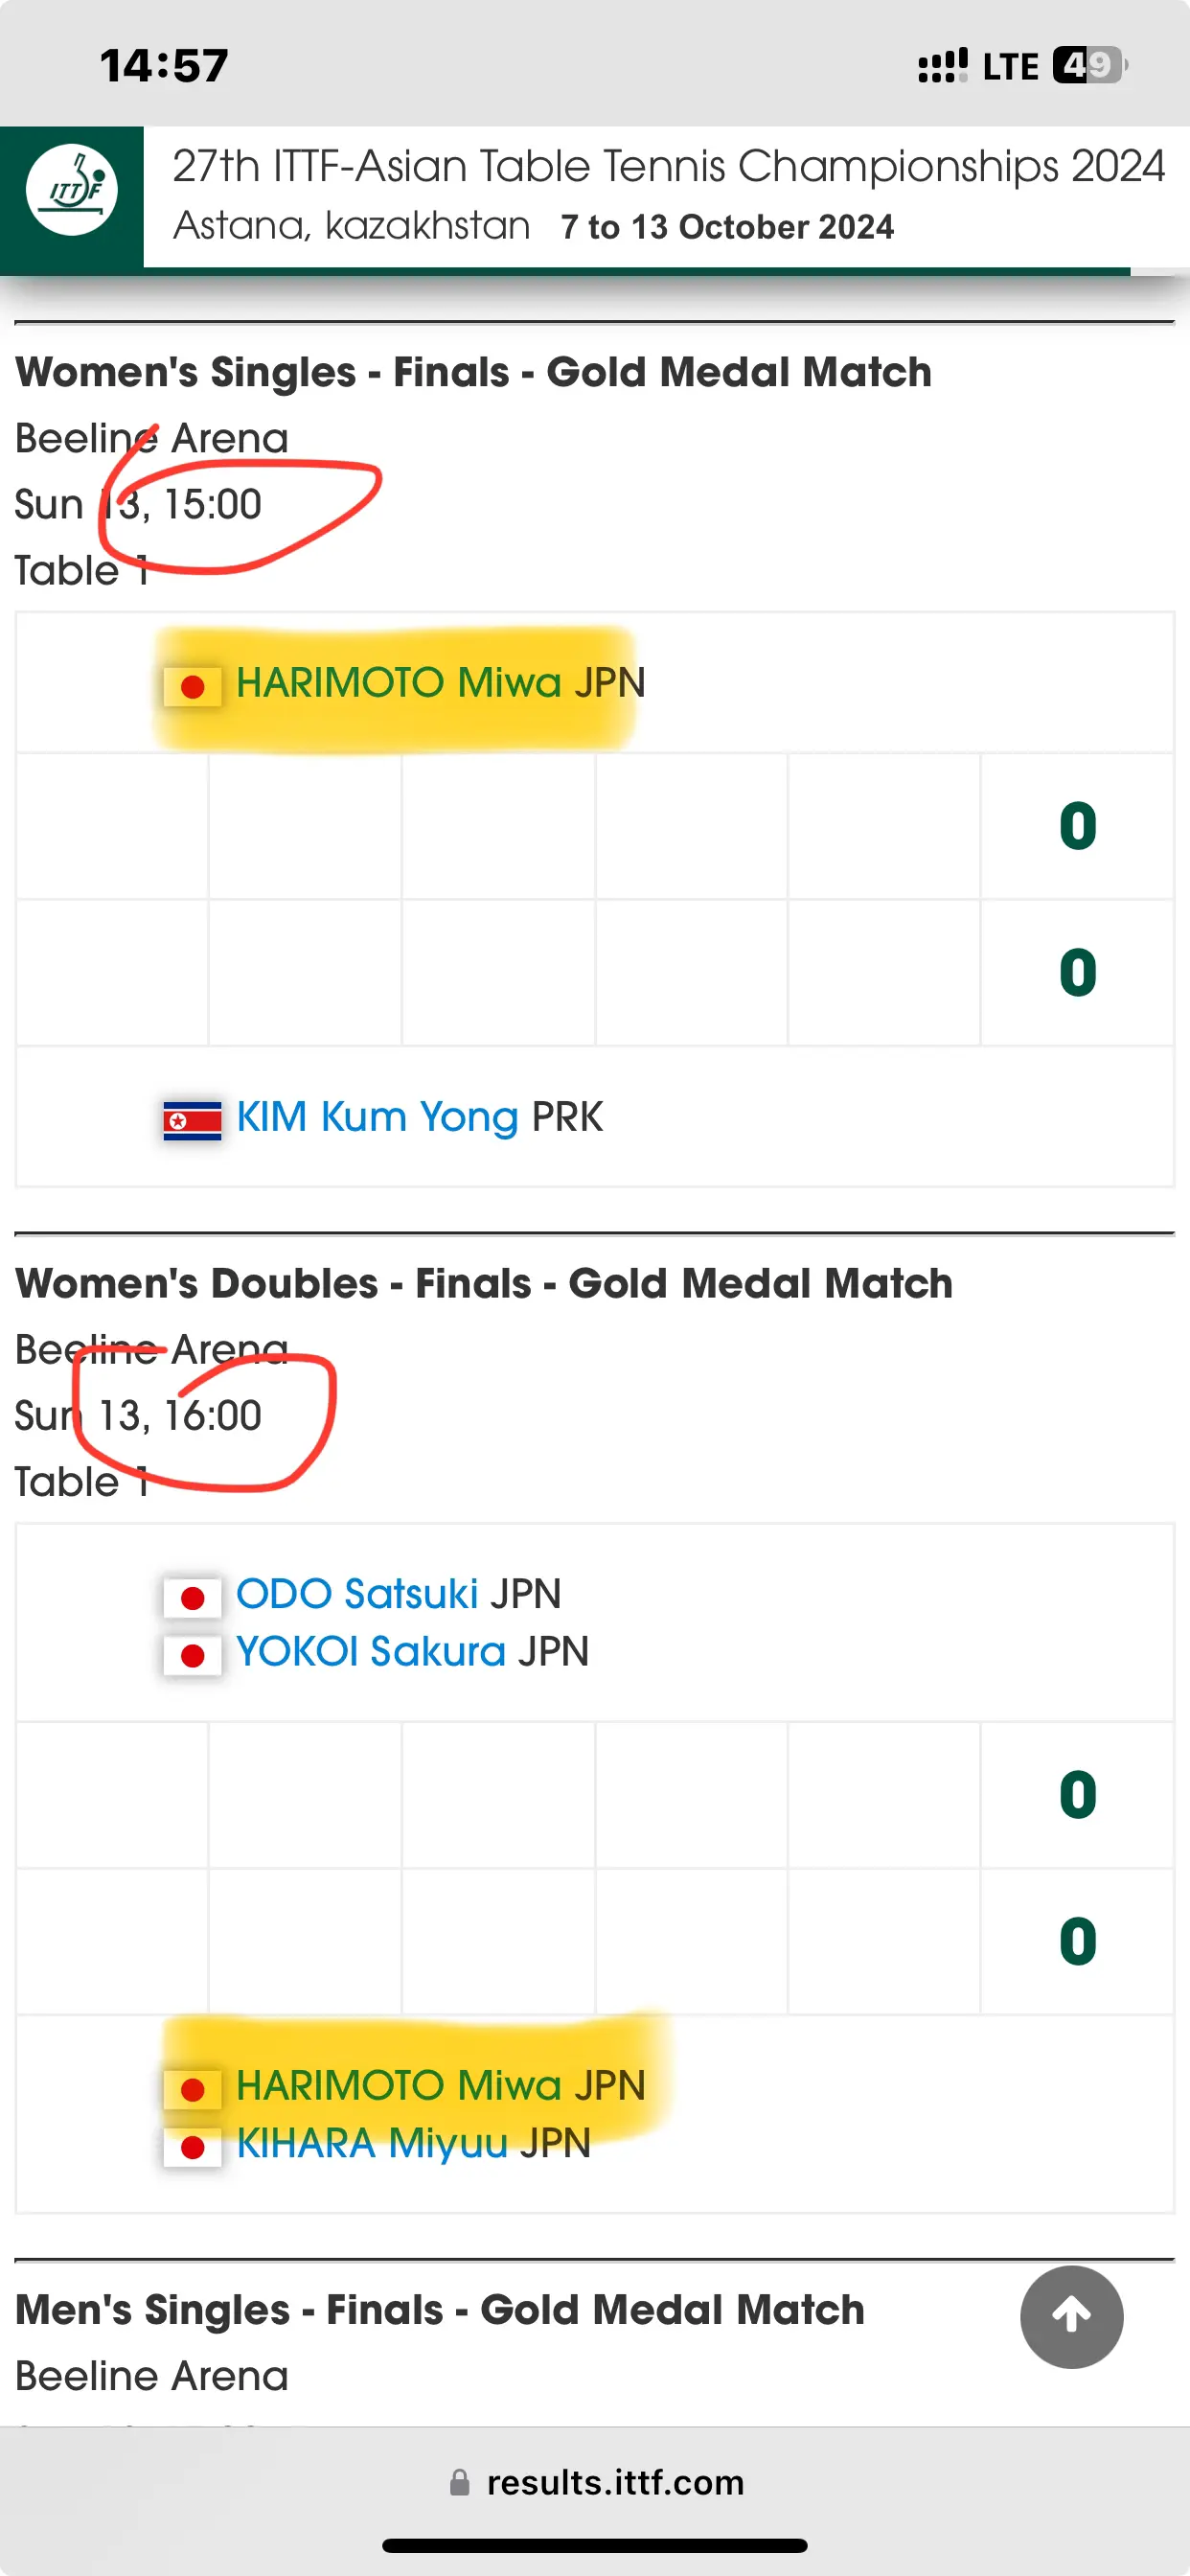Tap the scroll-to-top arrow button

pos(1071,2316)
